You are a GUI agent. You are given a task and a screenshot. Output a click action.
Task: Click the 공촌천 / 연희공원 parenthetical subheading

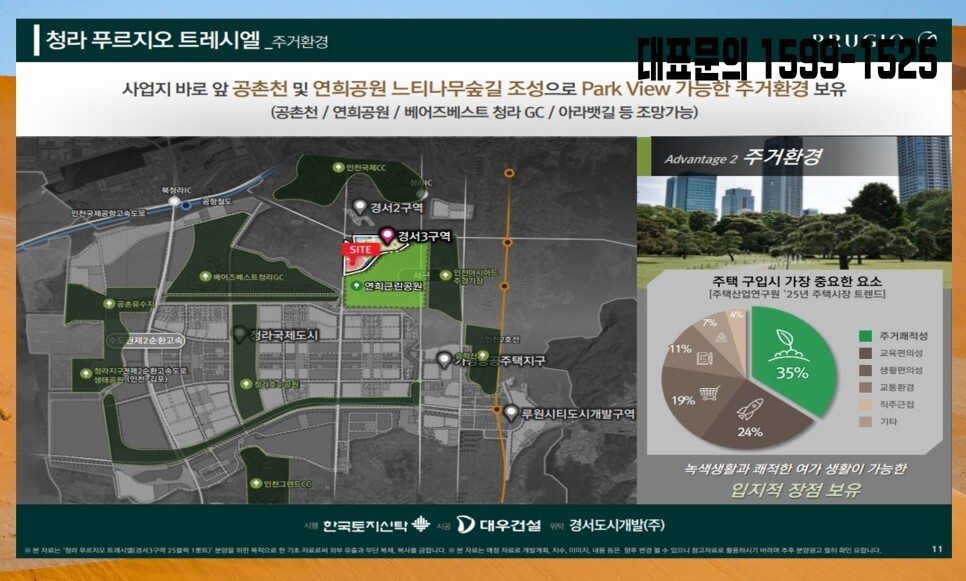click(x=484, y=113)
